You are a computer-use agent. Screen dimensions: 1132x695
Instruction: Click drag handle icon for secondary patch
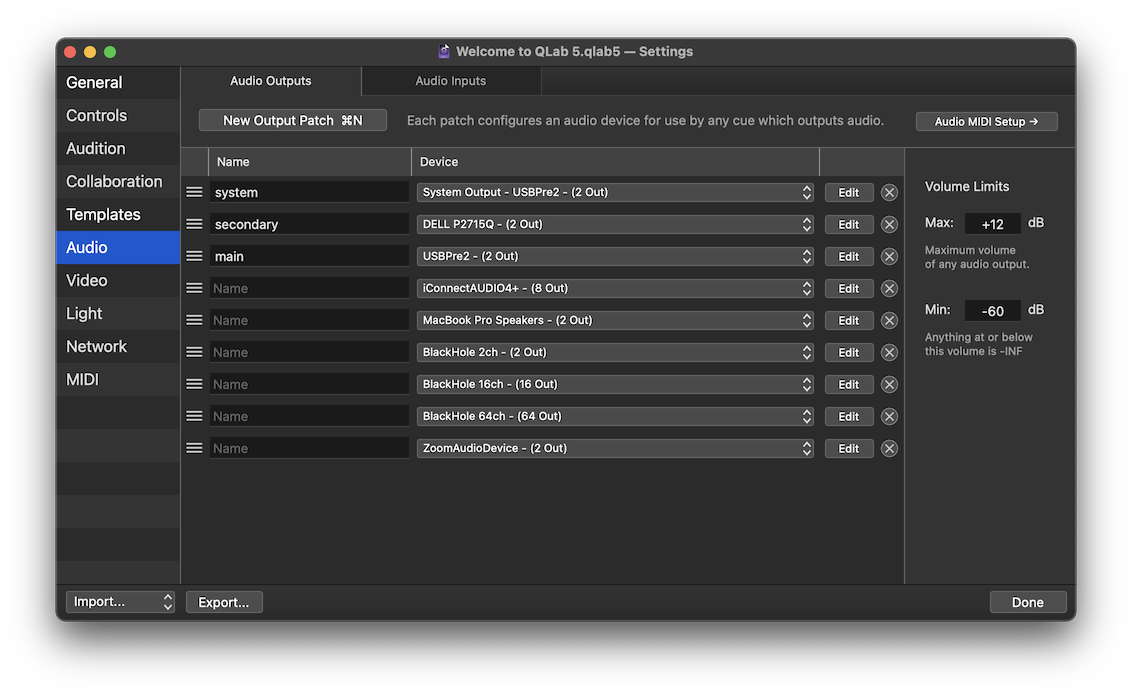pos(194,224)
